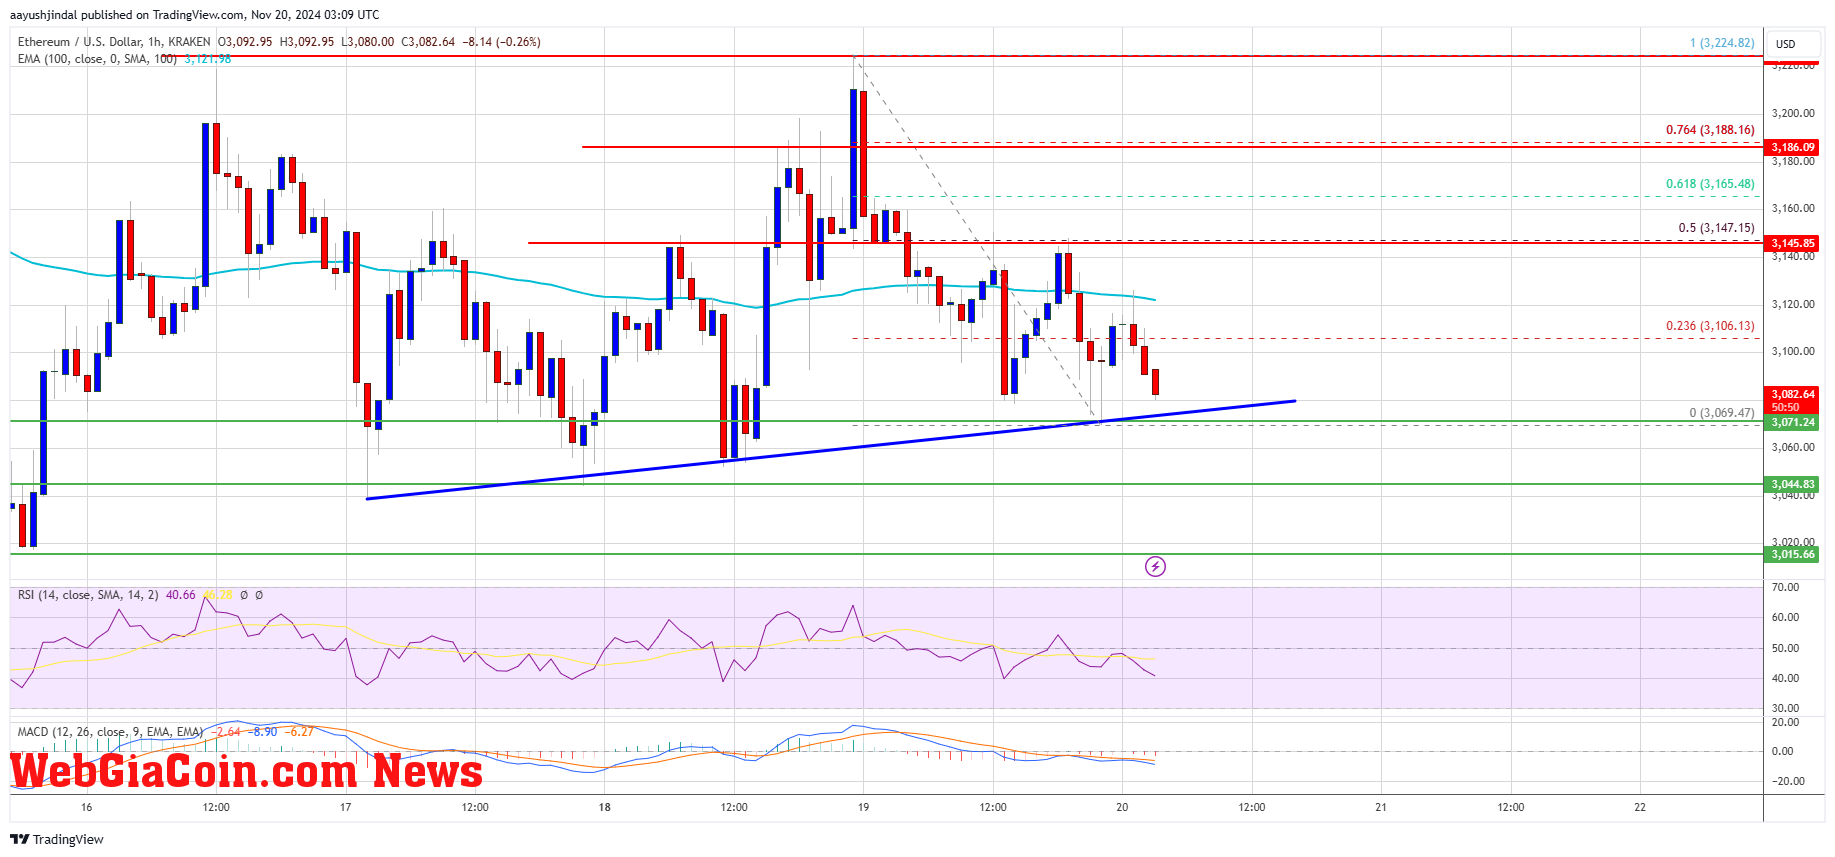
Task: Click the published-by aayushjindal header text
Action: click(x=195, y=15)
